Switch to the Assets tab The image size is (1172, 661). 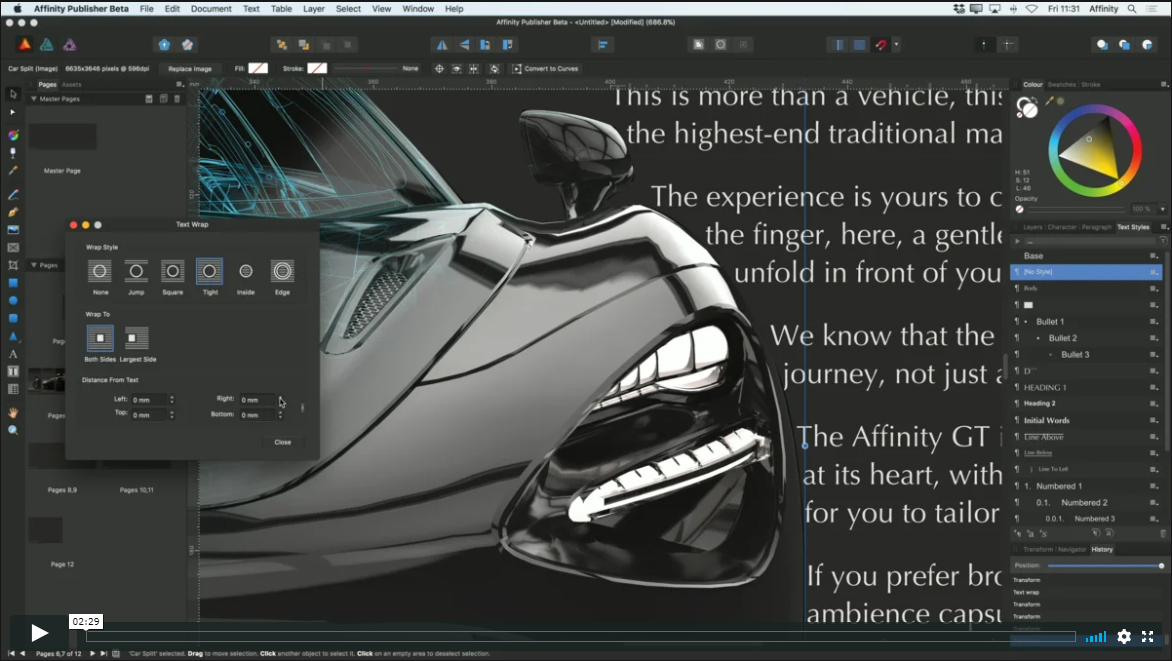coord(72,84)
